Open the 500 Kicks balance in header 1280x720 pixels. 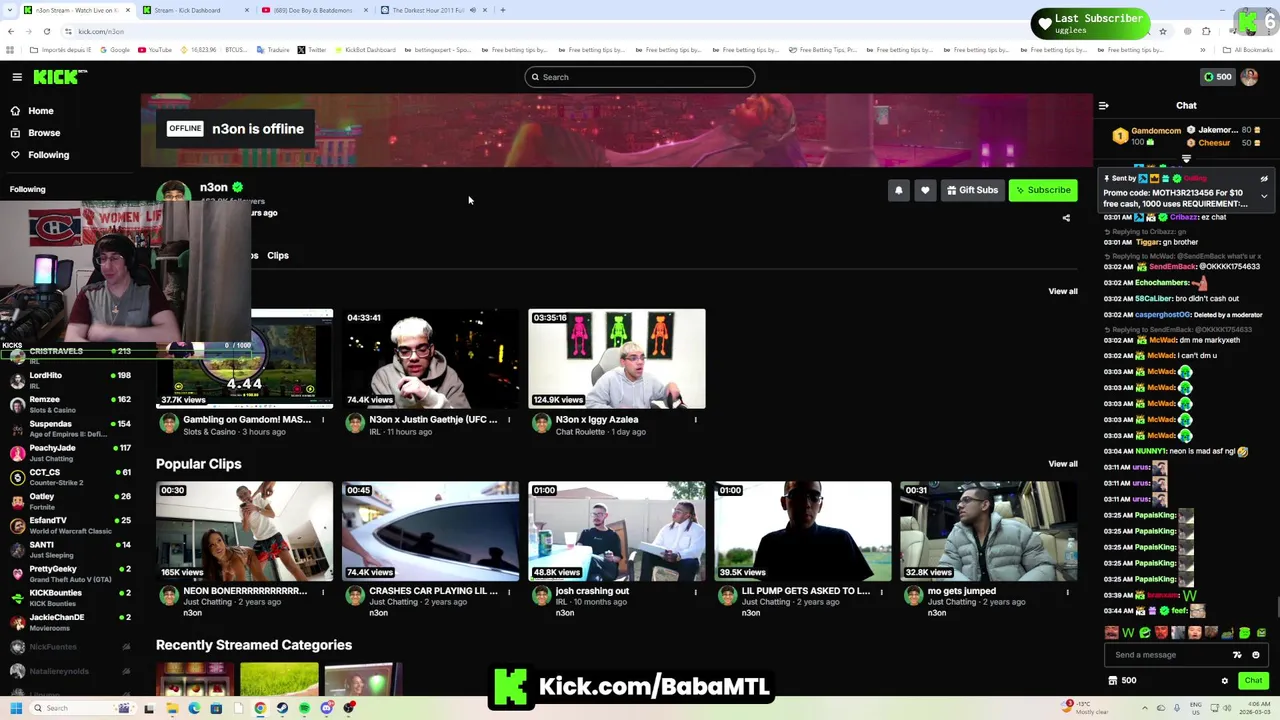(1217, 77)
